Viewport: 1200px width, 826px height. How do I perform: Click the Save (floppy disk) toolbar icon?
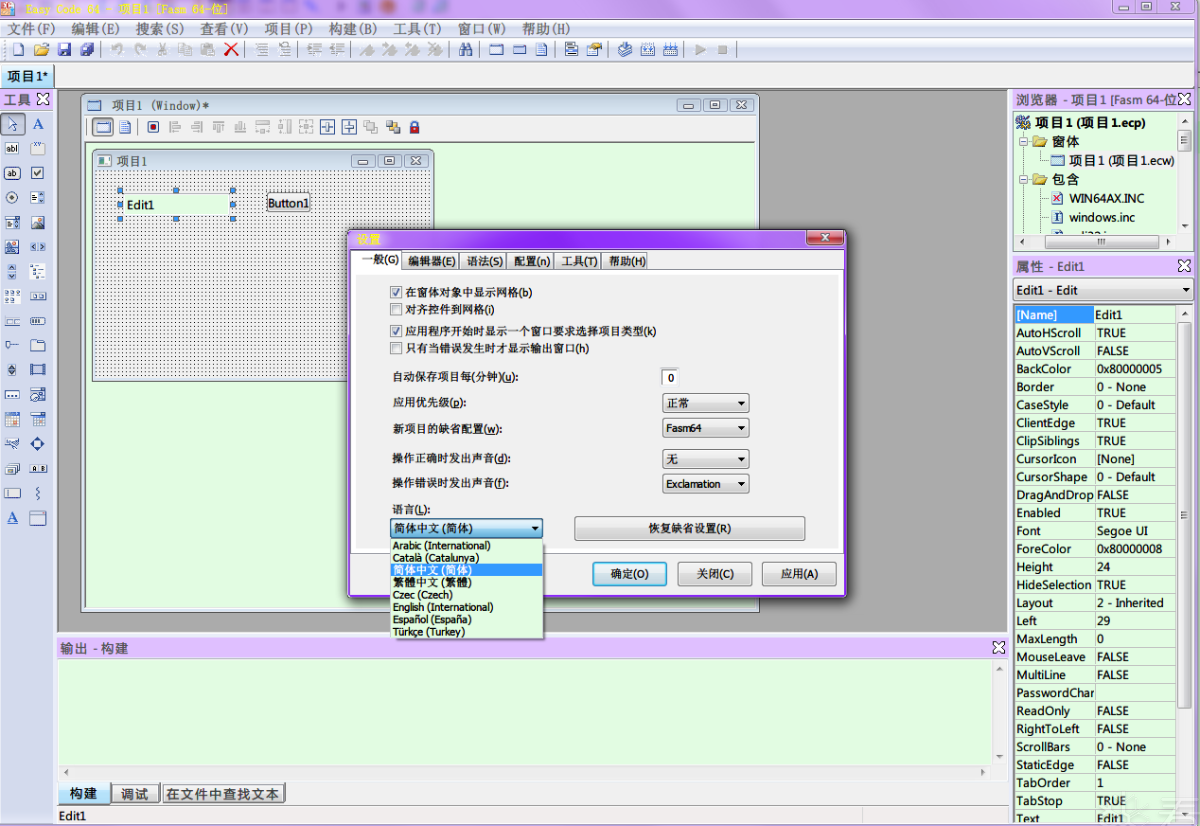point(64,49)
